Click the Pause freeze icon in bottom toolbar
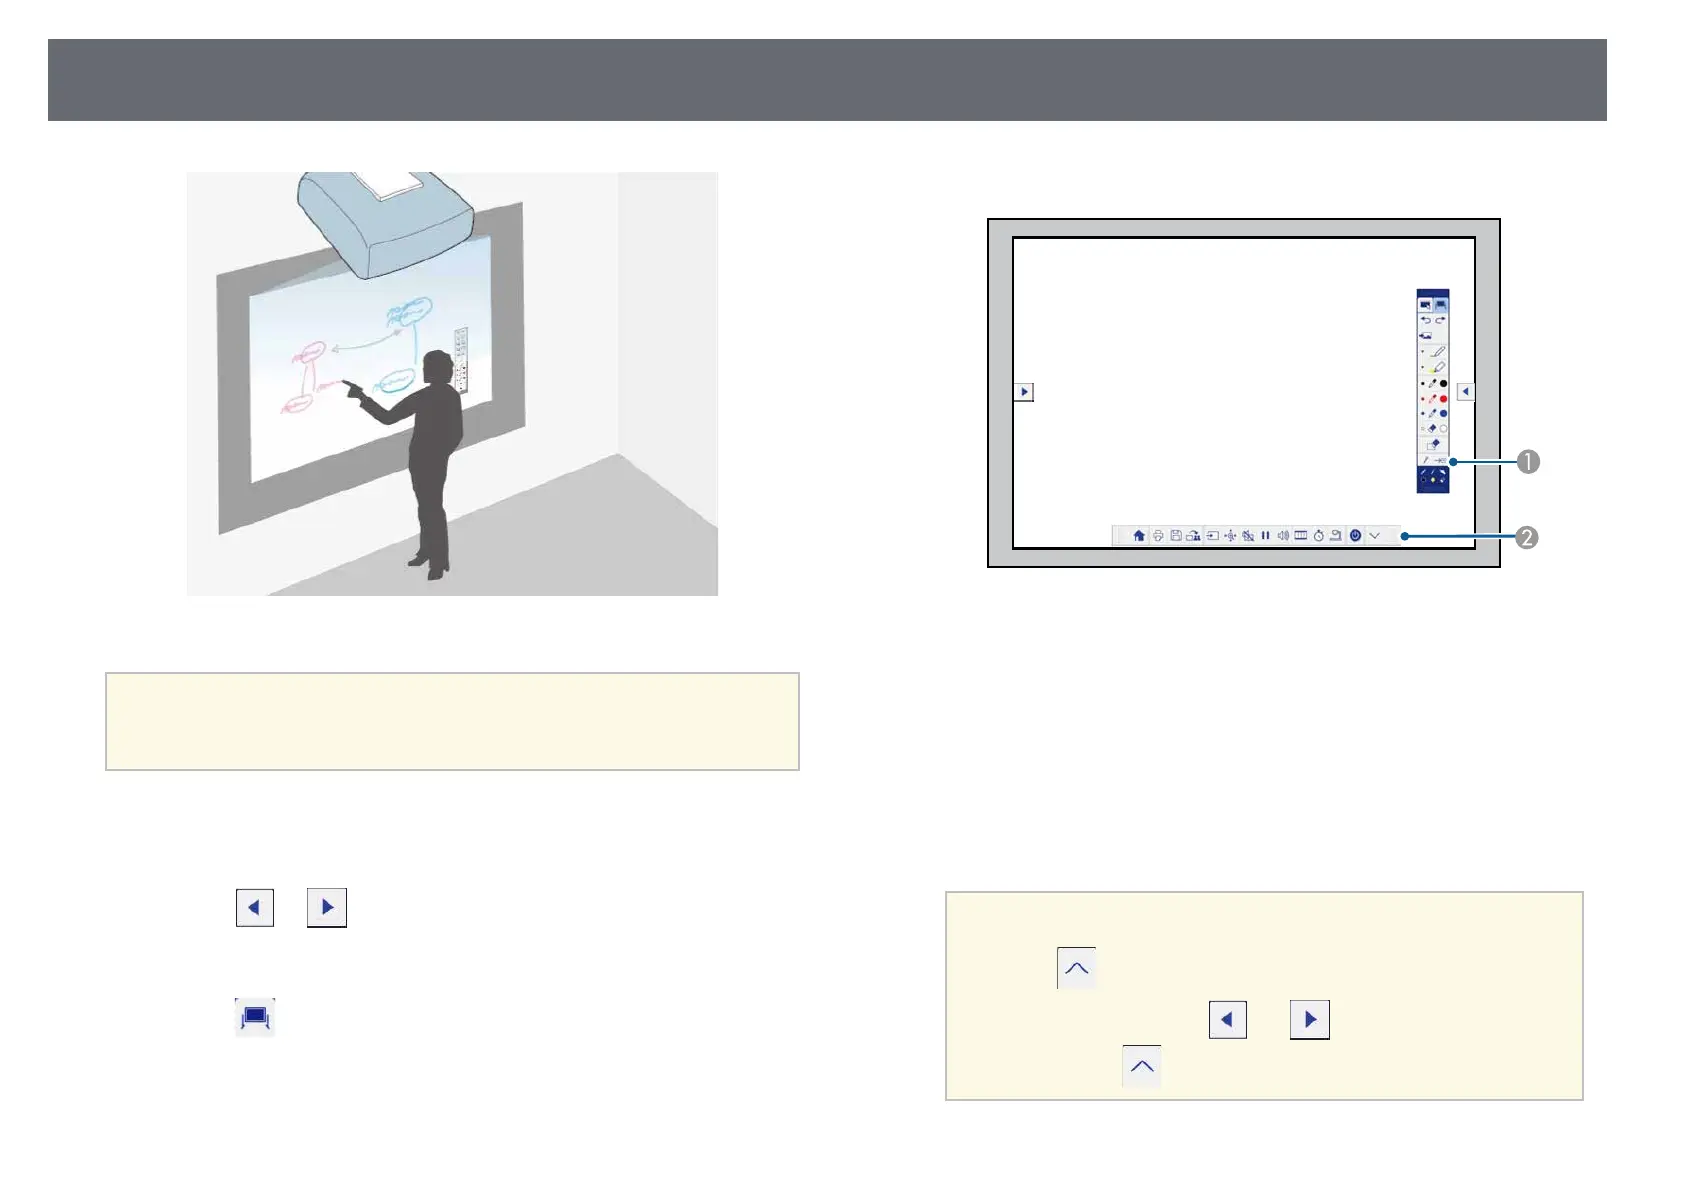 pos(1265,535)
